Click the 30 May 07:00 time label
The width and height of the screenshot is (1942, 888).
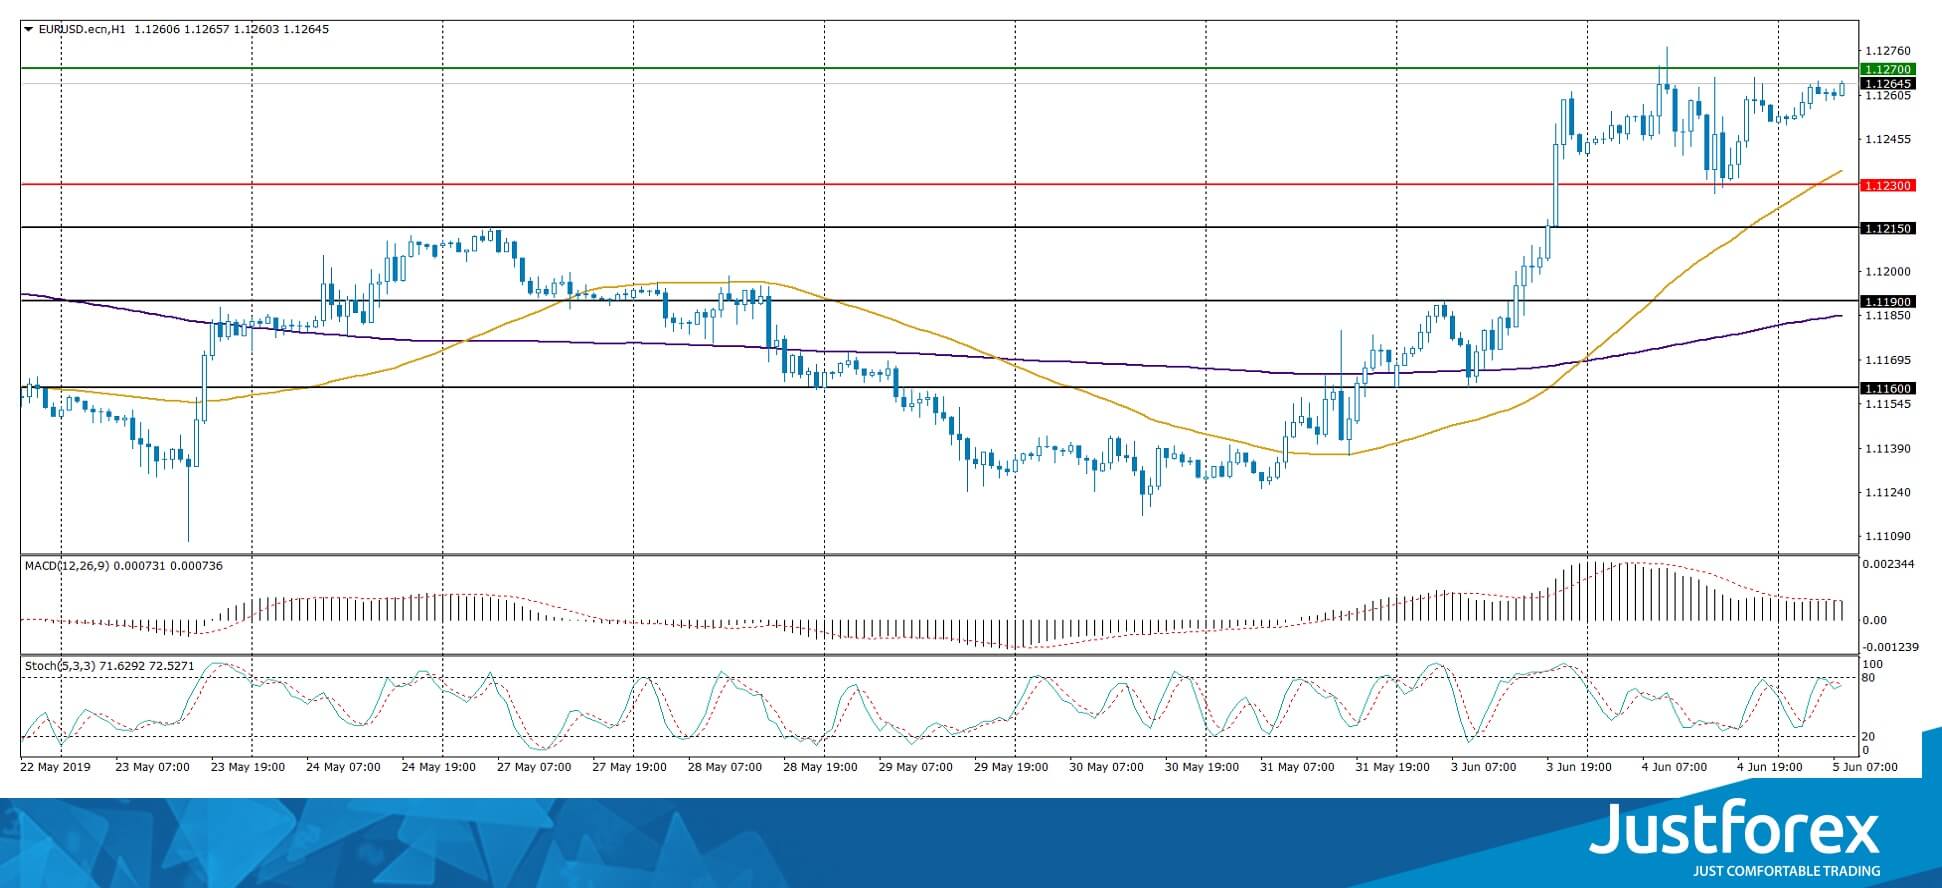click(x=1106, y=767)
